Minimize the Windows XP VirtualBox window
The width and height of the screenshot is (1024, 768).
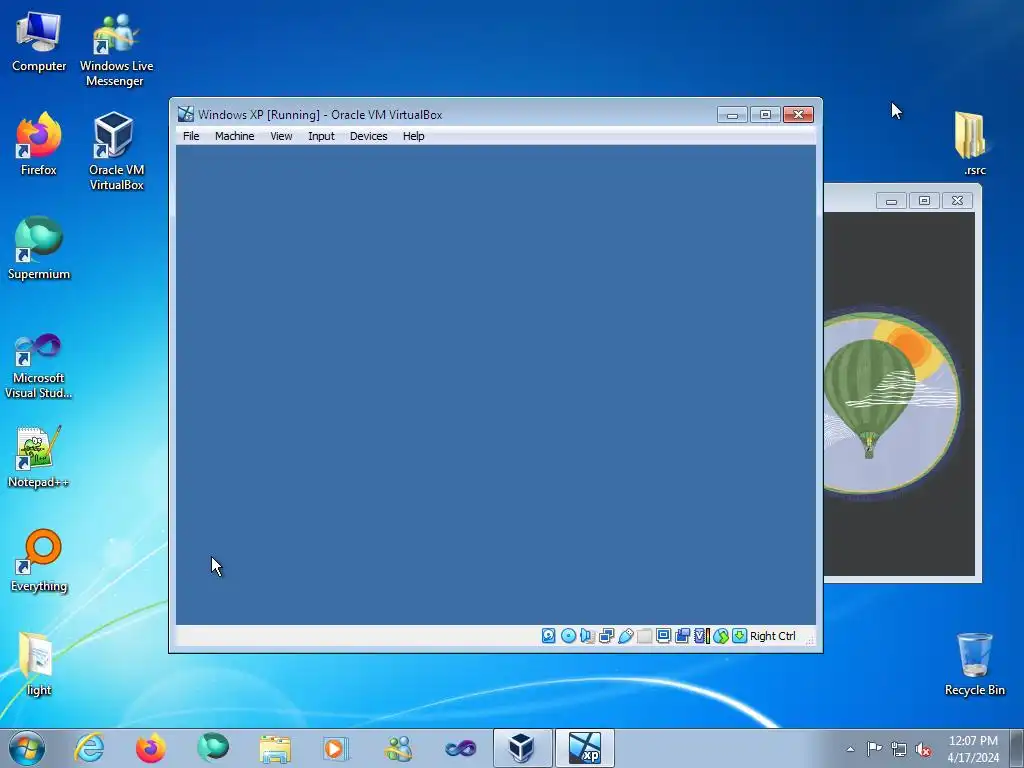(732, 115)
